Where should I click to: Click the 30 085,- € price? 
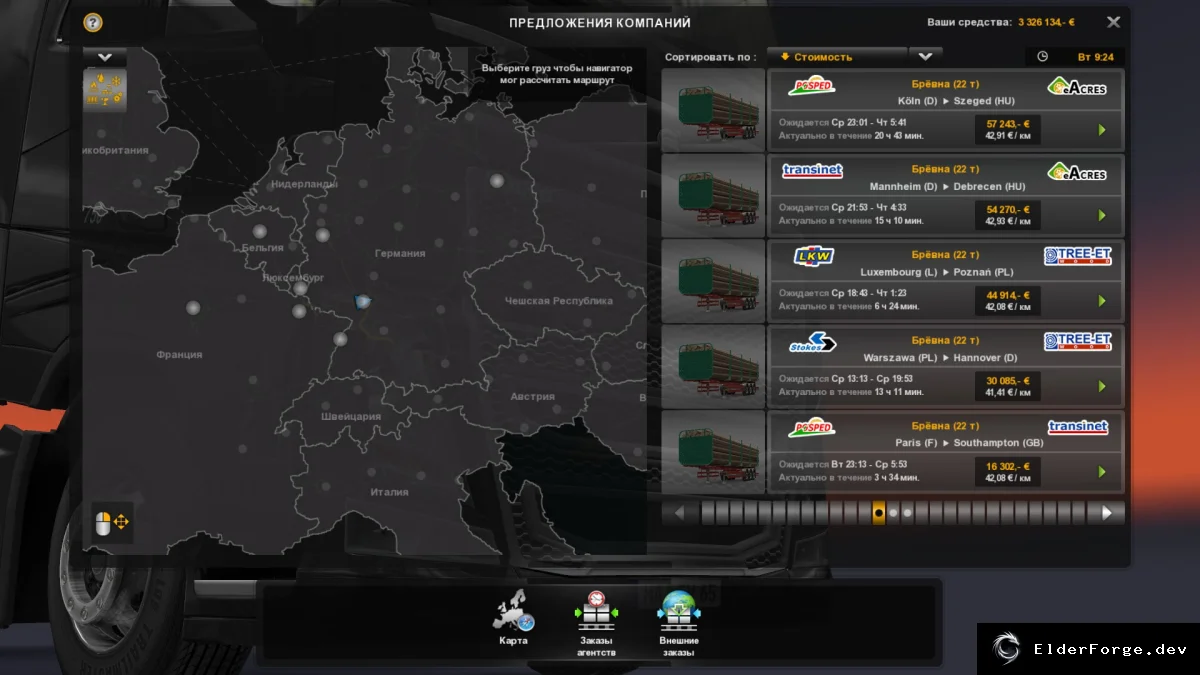pyautogui.click(x=1008, y=380)
